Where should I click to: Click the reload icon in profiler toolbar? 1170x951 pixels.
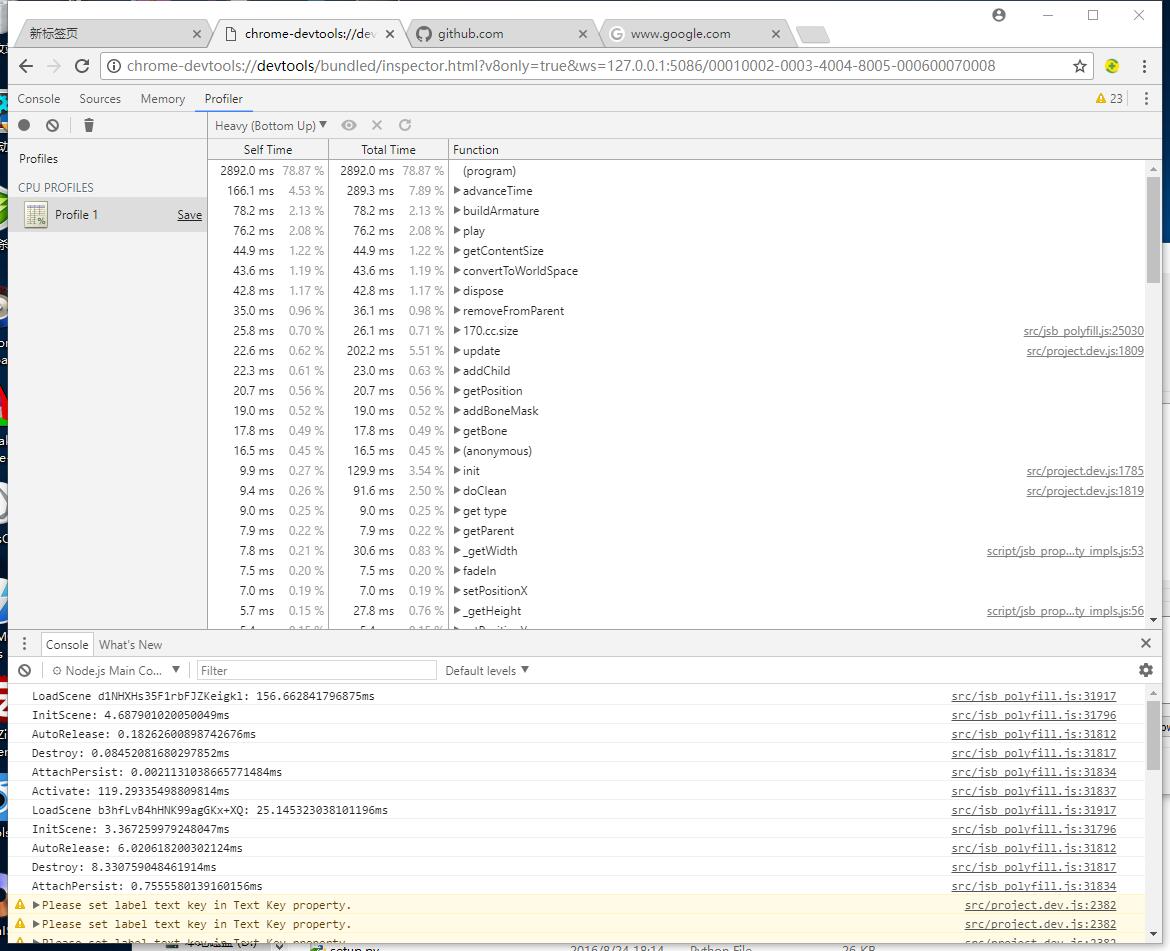[405, 125]
